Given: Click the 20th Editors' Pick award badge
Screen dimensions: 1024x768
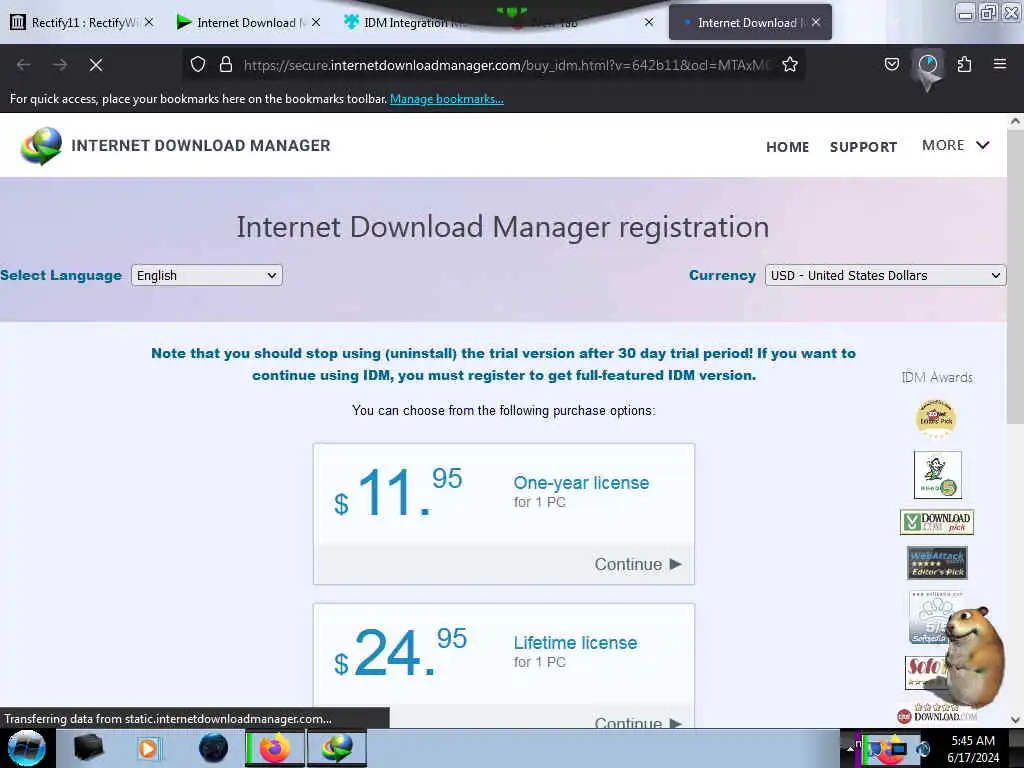Looking at the screenshot, I should point(936,419).
